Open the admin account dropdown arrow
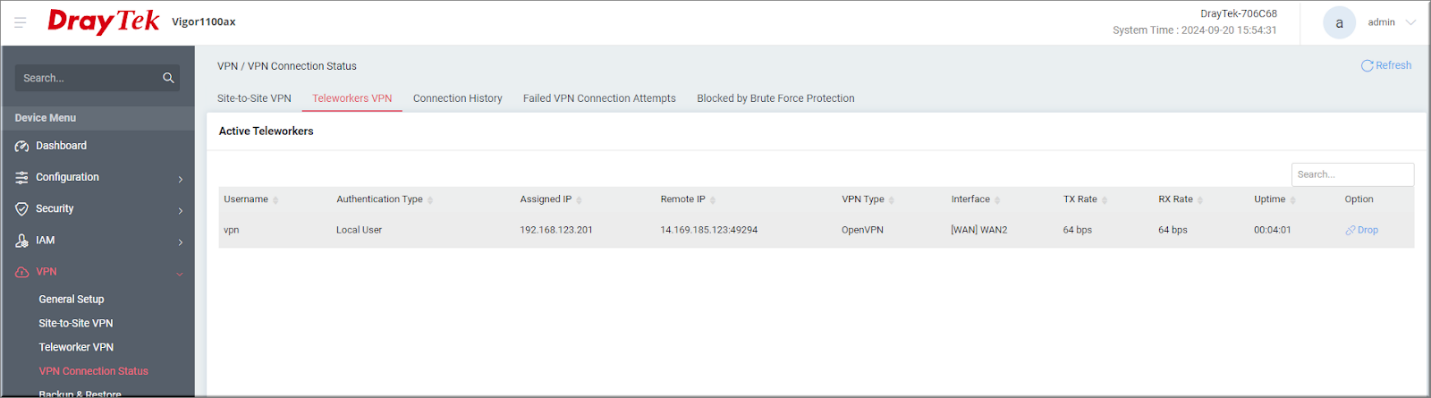 tap(1411, 22)
